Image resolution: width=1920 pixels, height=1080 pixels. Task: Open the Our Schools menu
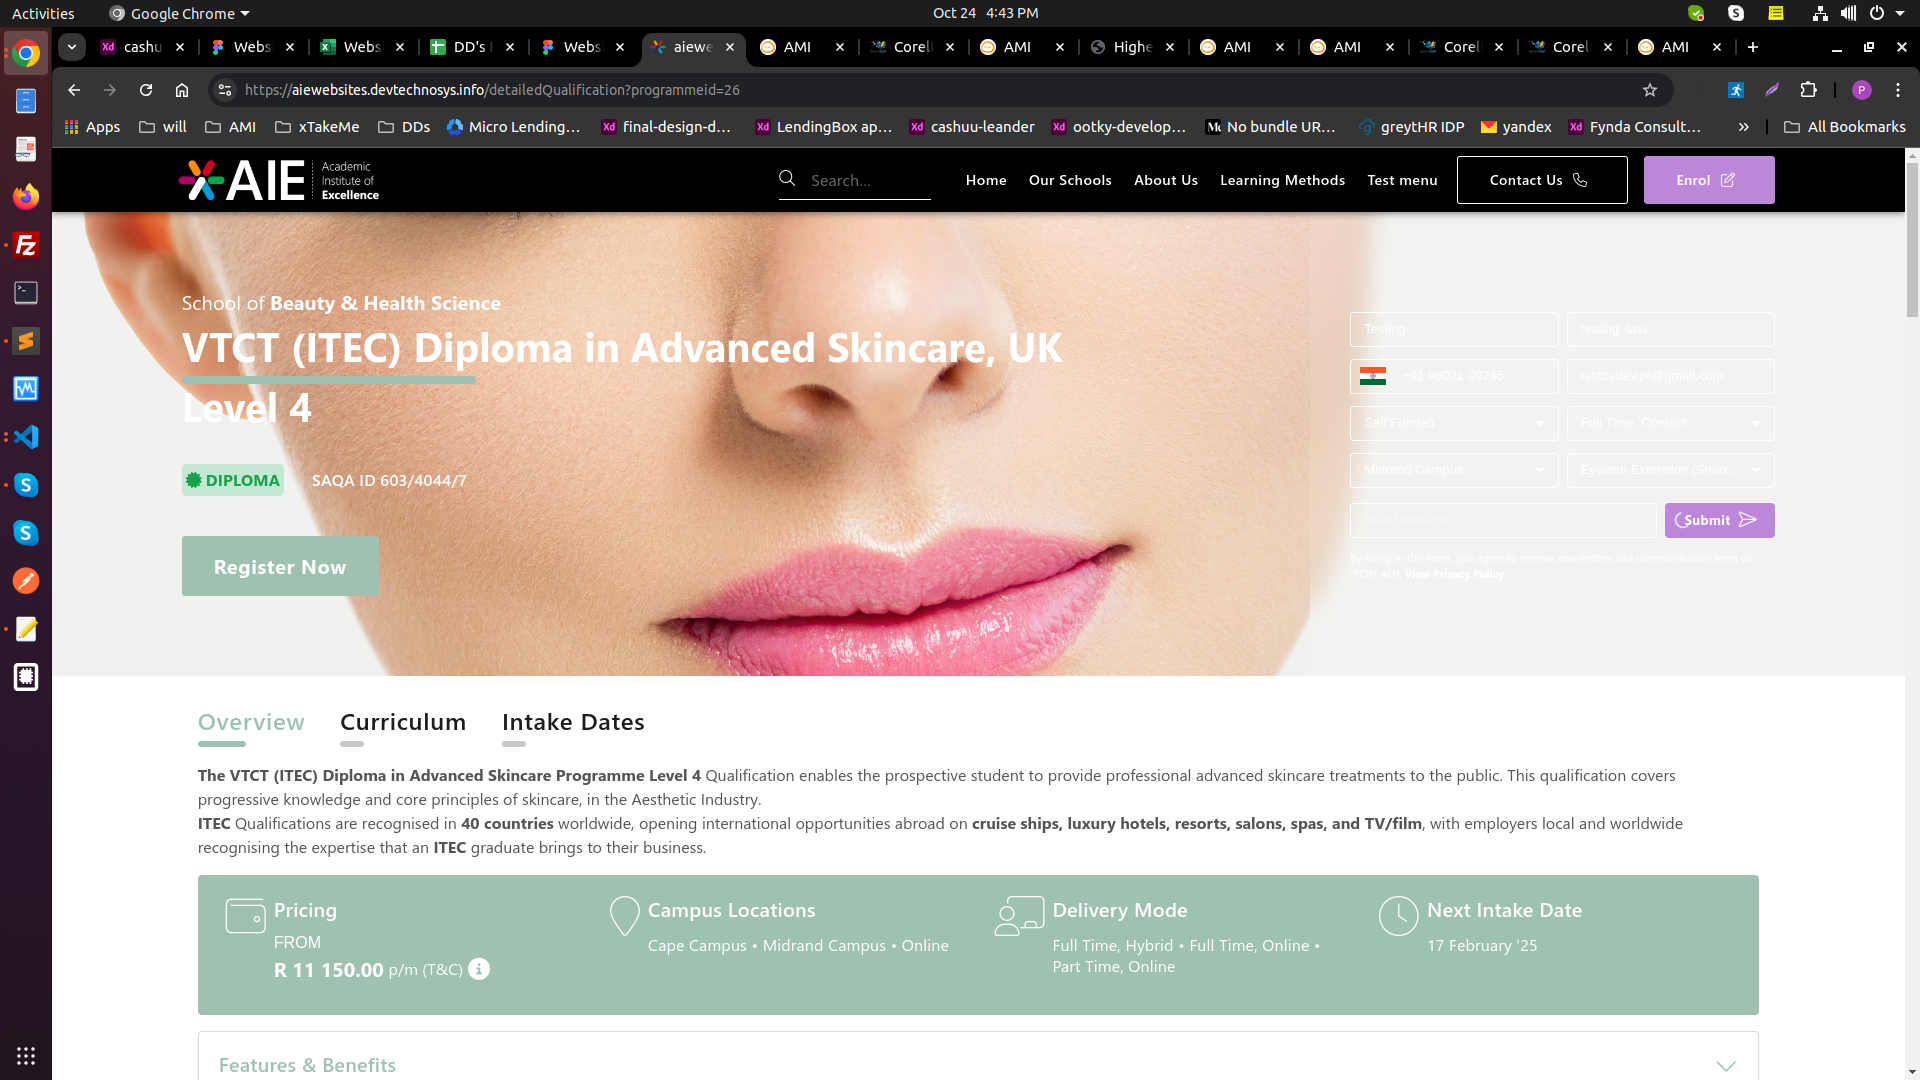pyautogui.click(x=1070, y=180)
